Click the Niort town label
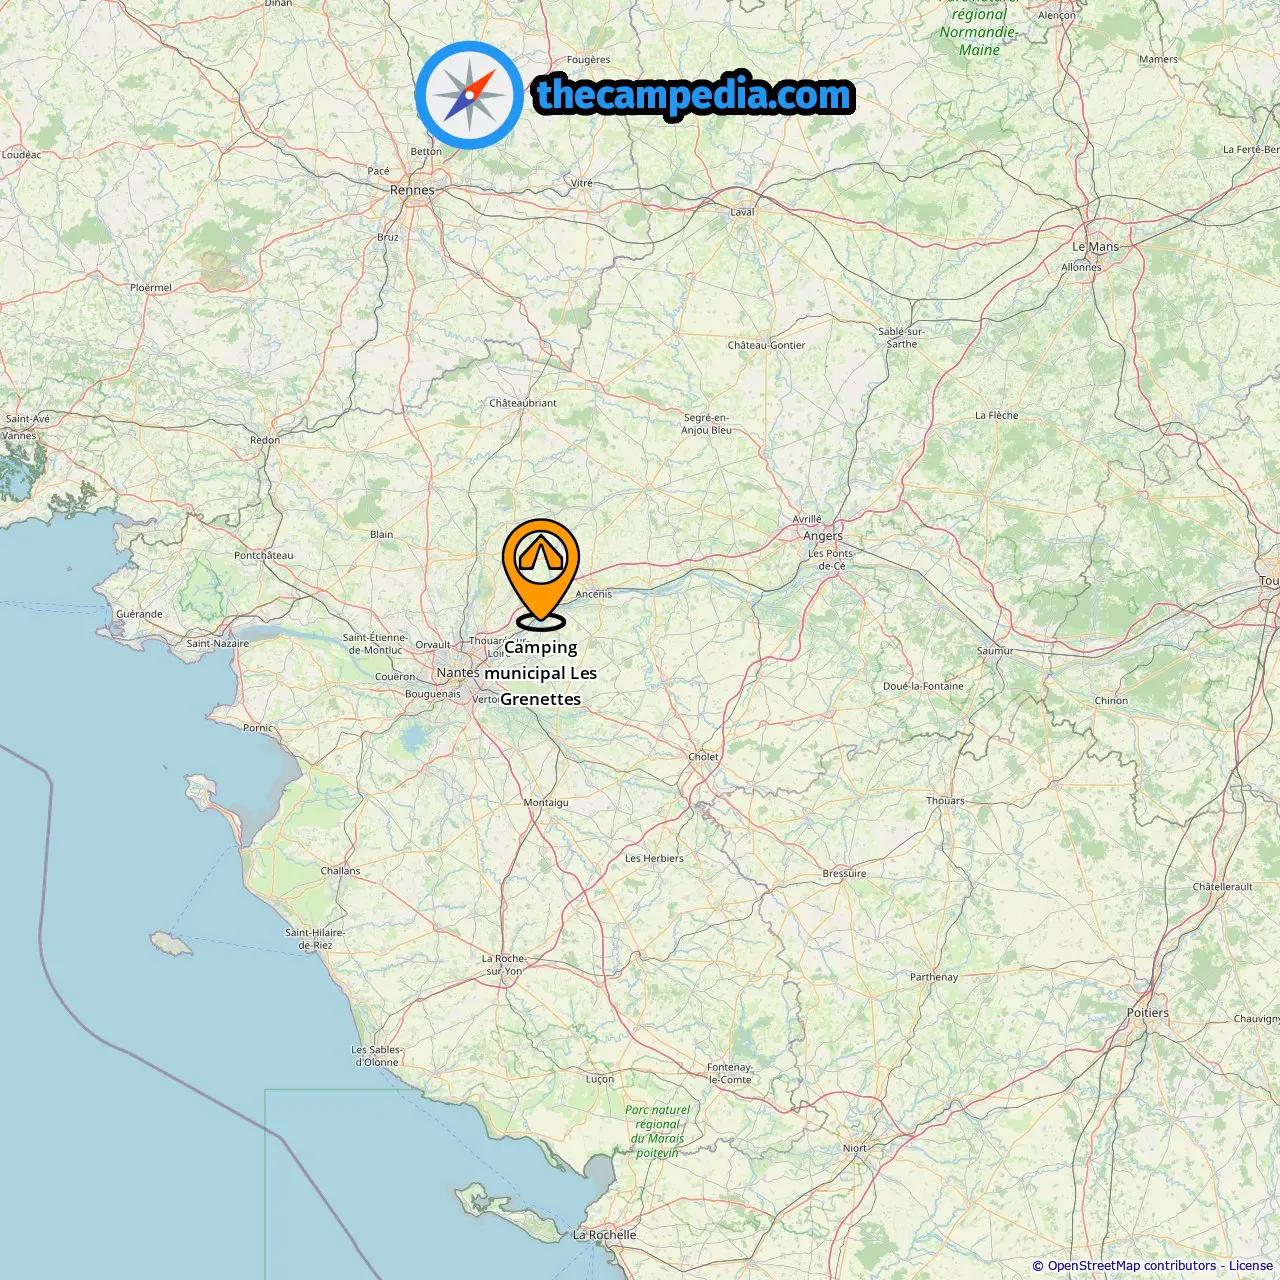 (x=855, y=1148)
